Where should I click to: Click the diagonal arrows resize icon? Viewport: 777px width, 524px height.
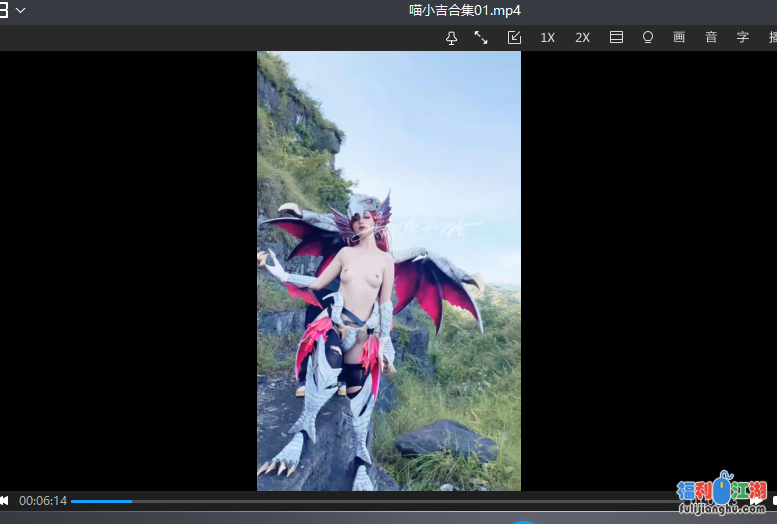(x=481, y=37)
